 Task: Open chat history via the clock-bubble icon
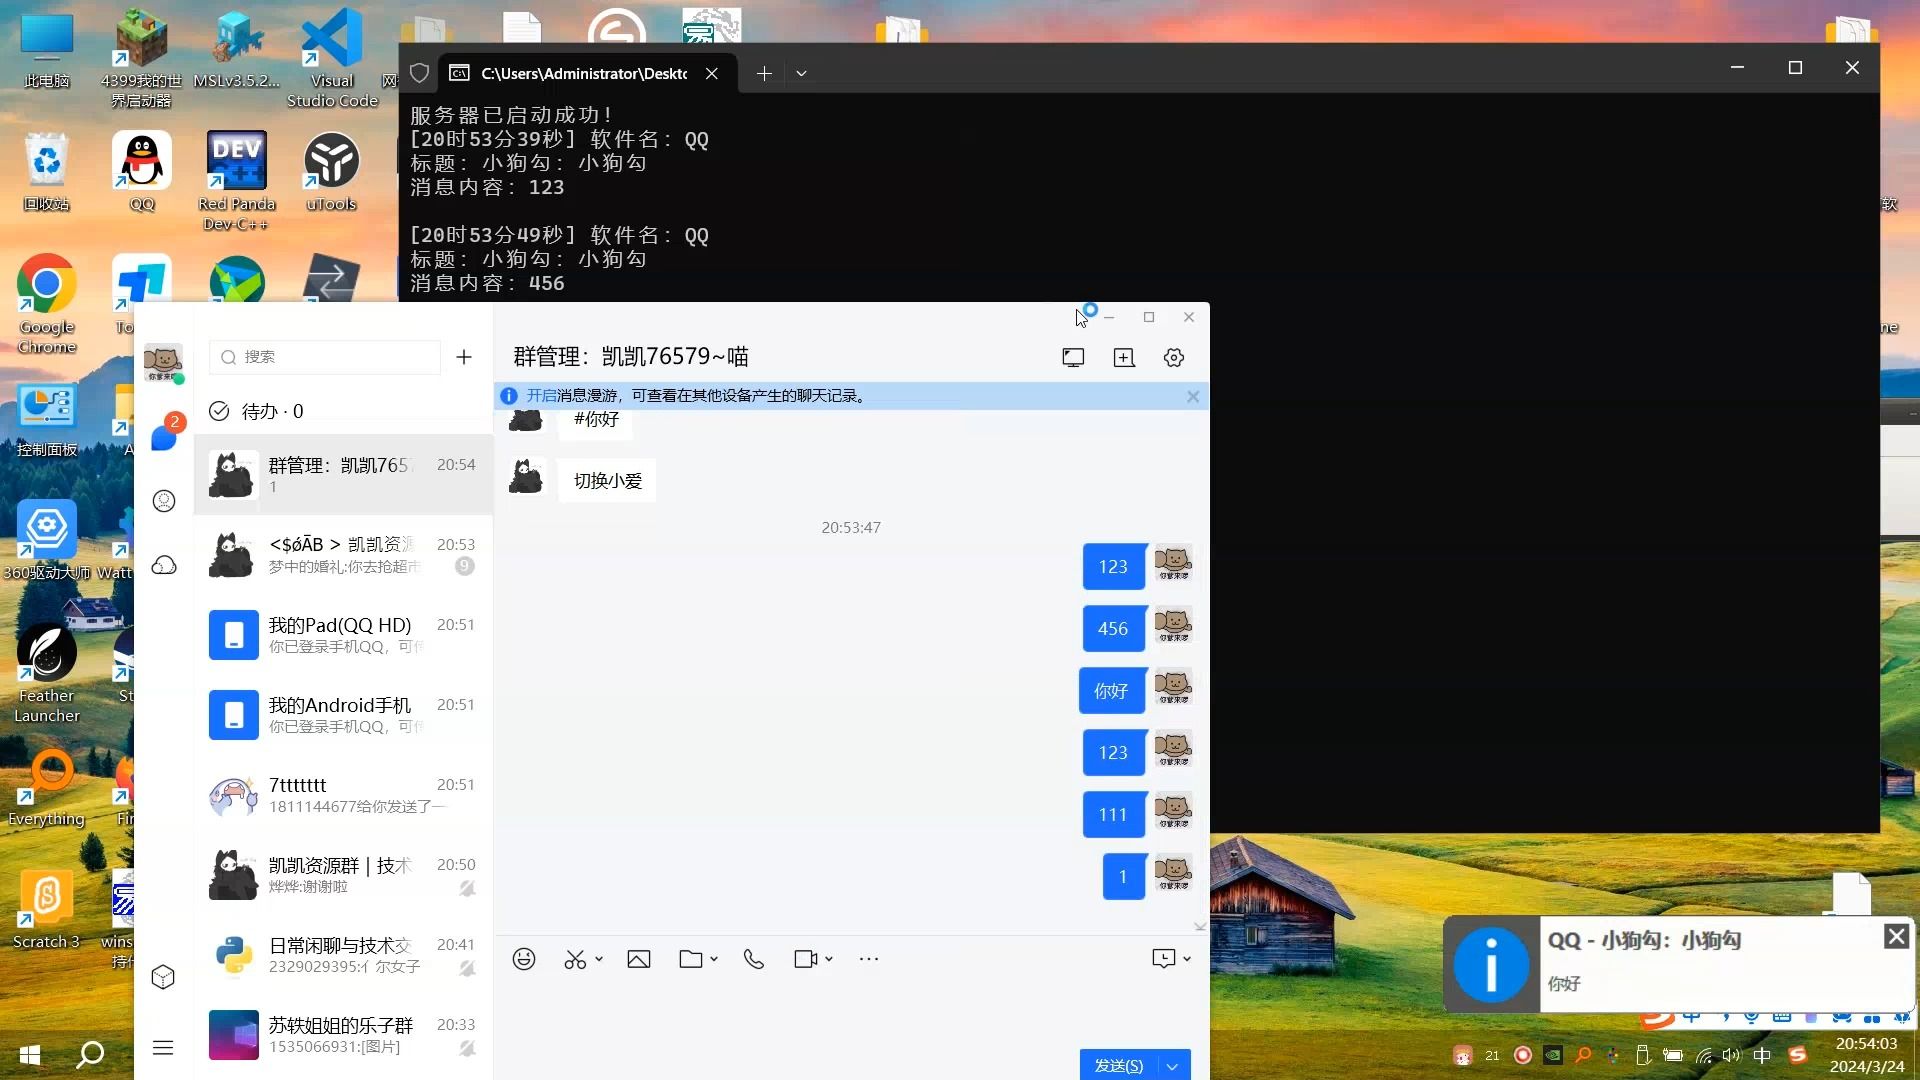1166,958
